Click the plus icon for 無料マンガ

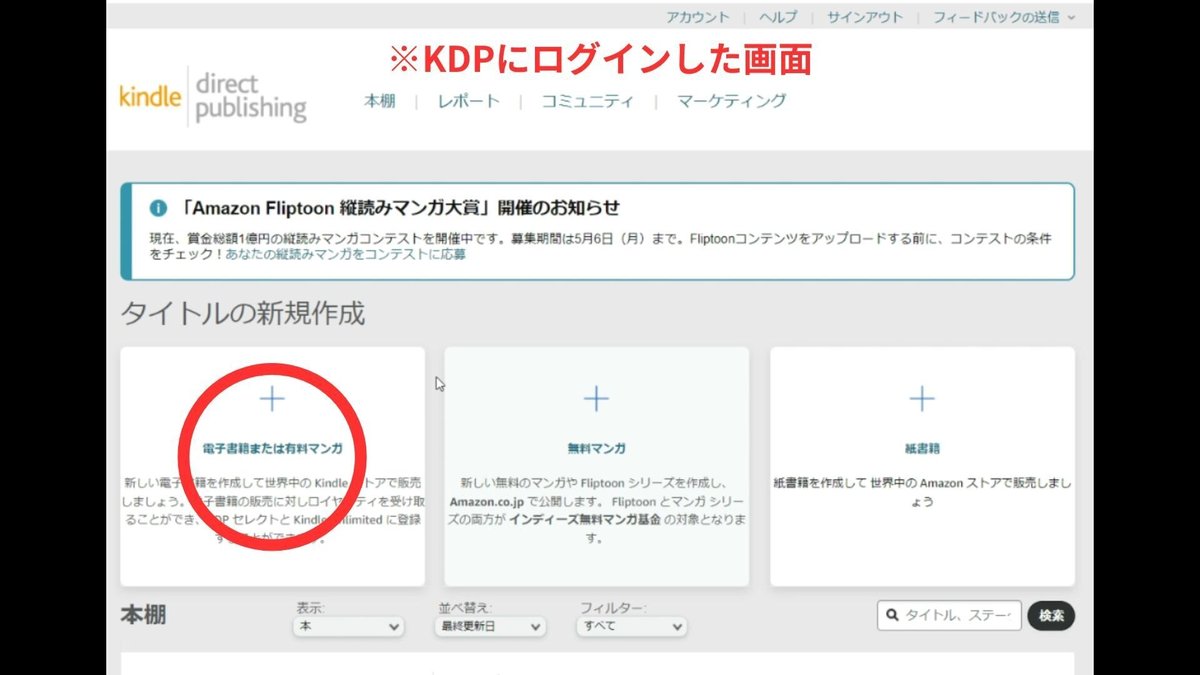(x=596, y=400)
